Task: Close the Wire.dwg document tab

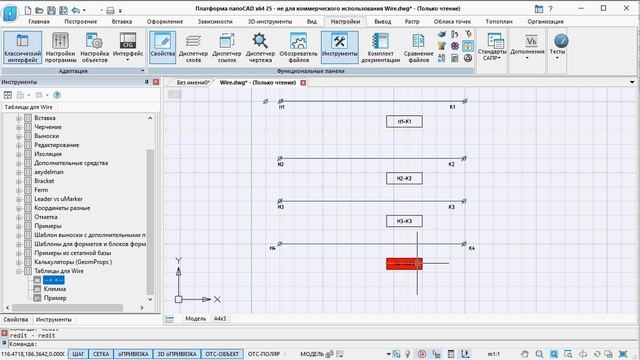Action: [x=303, y=82]
